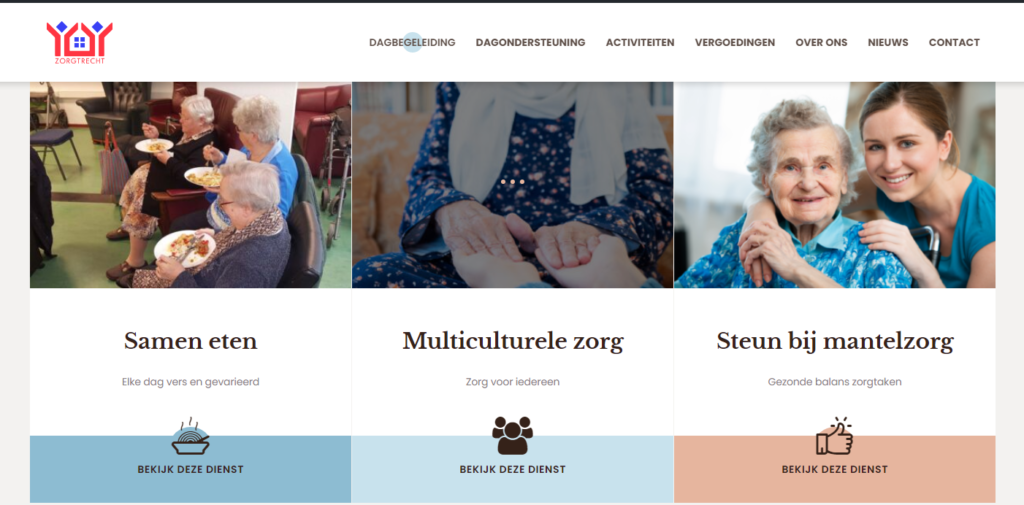Open the Nieuws page
The width and height of the screenshot is (1024, 505).
click(888, 42)
